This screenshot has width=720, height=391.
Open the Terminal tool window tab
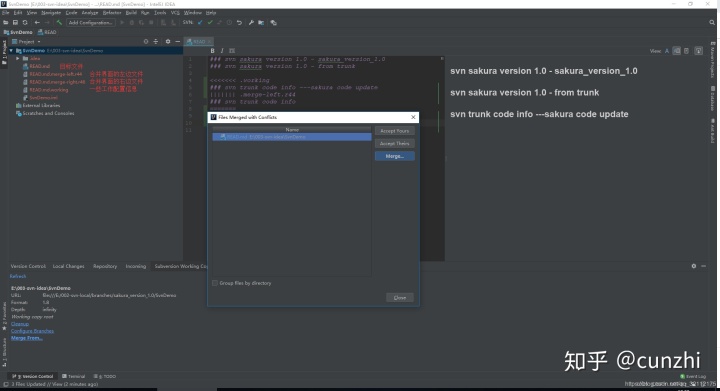[x=73, y=376]
